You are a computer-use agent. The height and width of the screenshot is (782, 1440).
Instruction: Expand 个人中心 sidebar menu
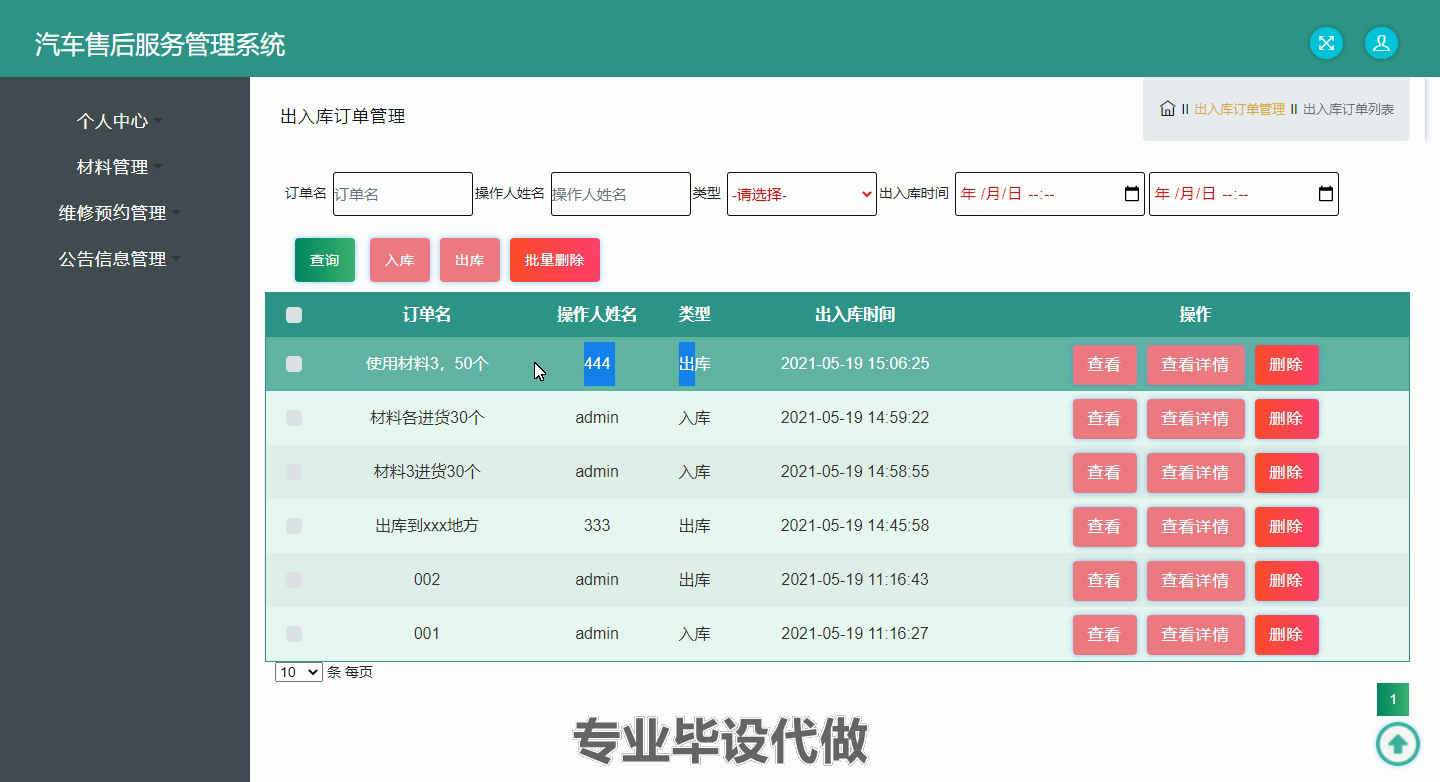coord(119,121)
